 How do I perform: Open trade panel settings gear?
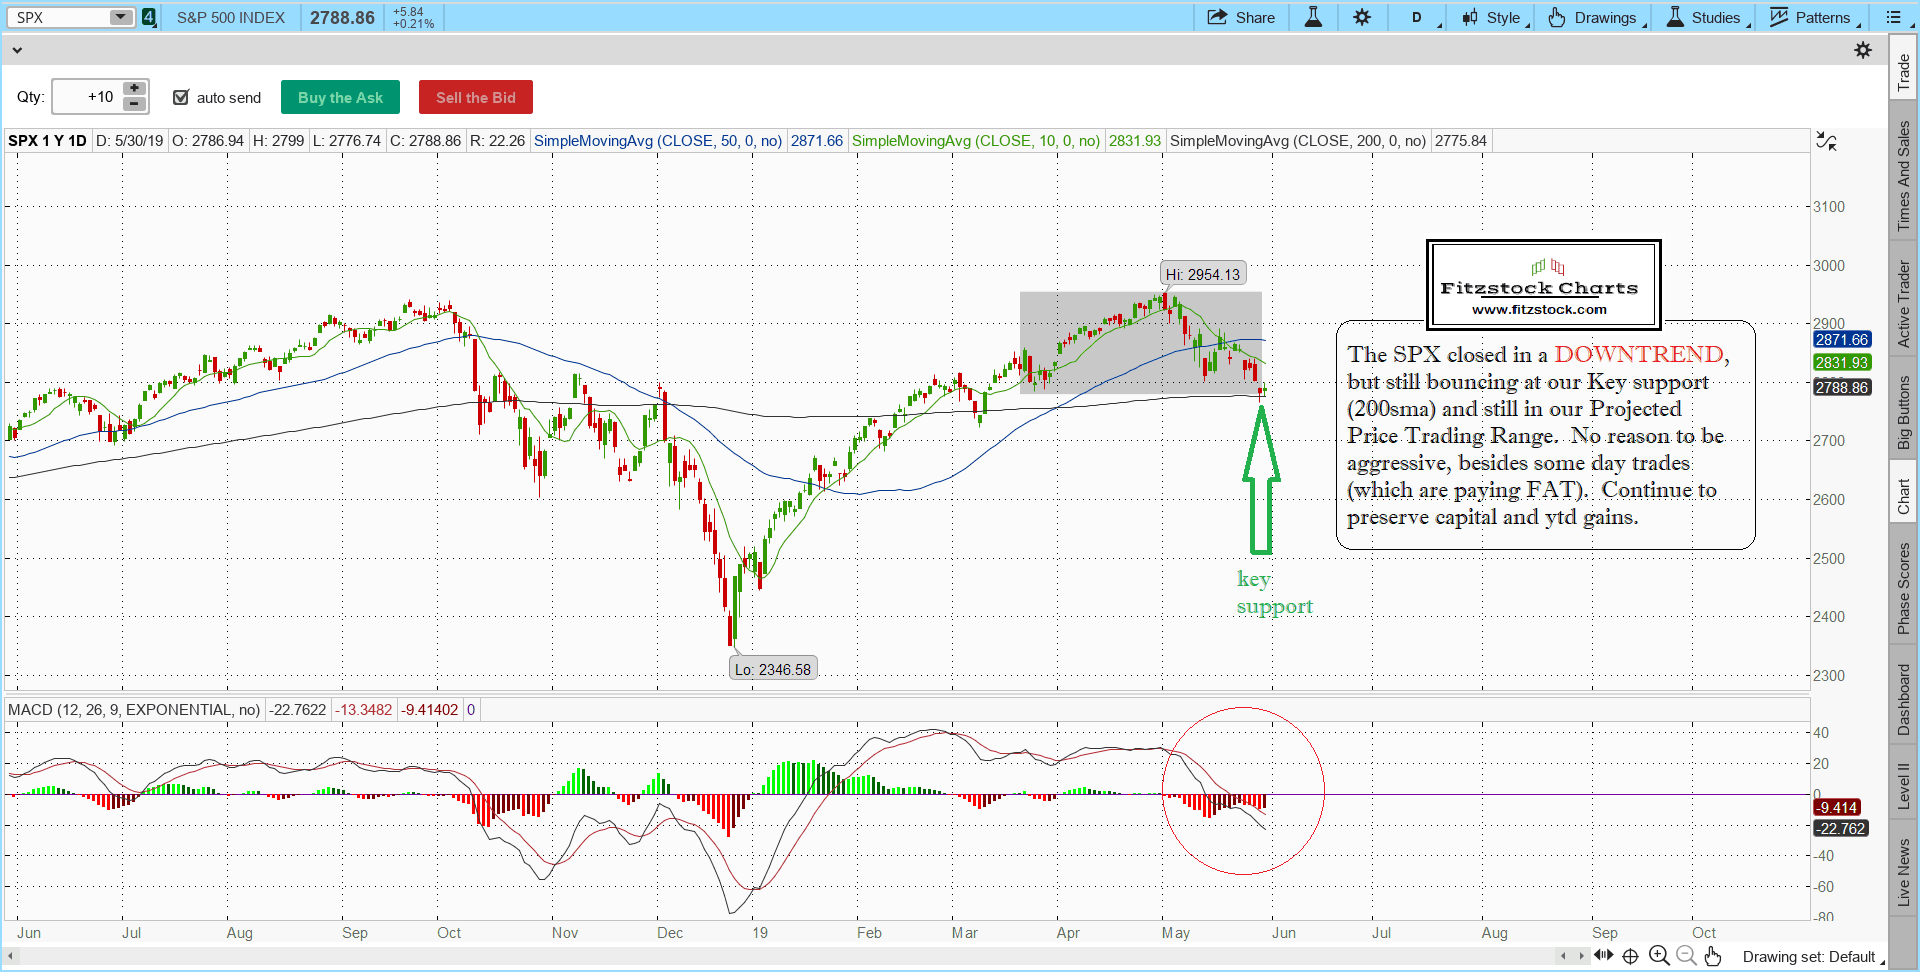[1863, 50]
